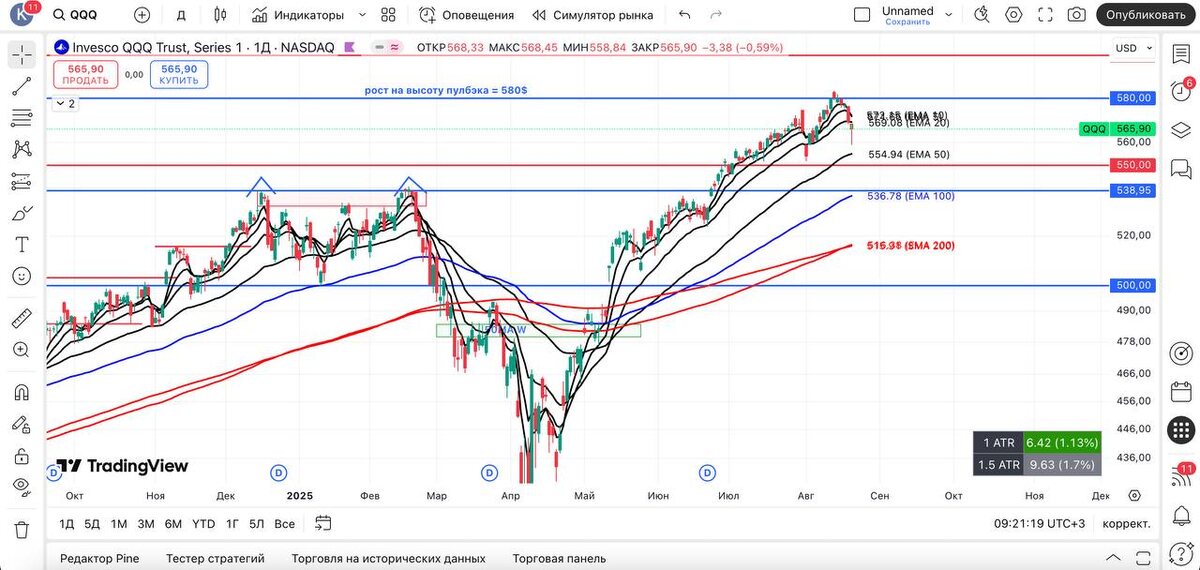Toggle stay in drawing mode
Viewport: 1200px width, 570px height.
coord(22,424)
